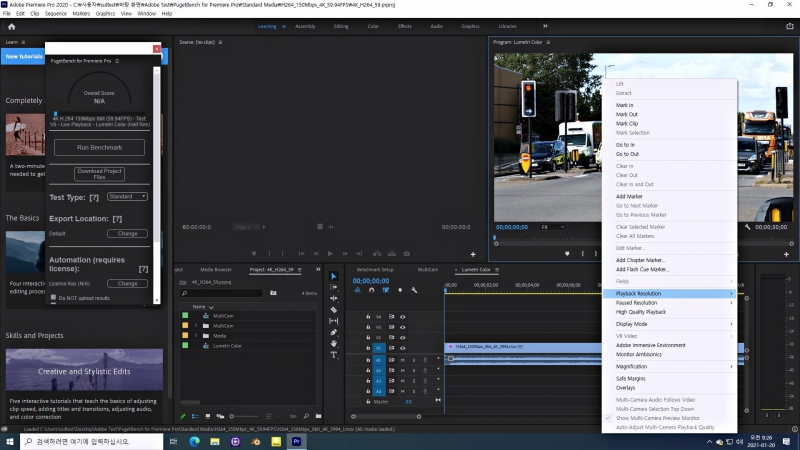This screenshot has width=800, height=450.
Task: Open the Sequence menu
Action: tap(56, 14)
